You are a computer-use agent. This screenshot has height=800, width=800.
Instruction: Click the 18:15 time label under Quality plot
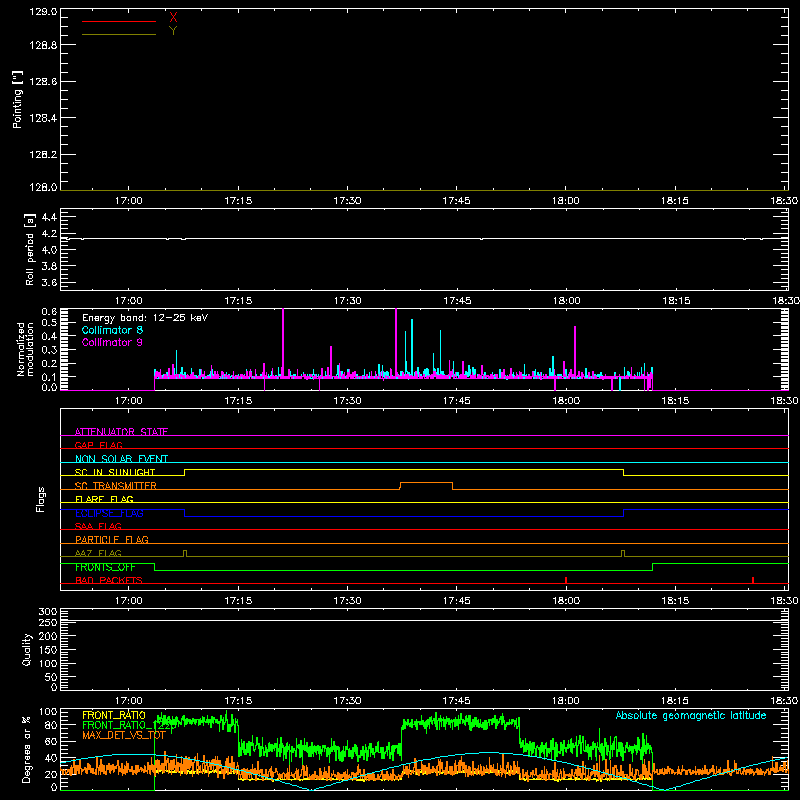[x=675, y=701]
